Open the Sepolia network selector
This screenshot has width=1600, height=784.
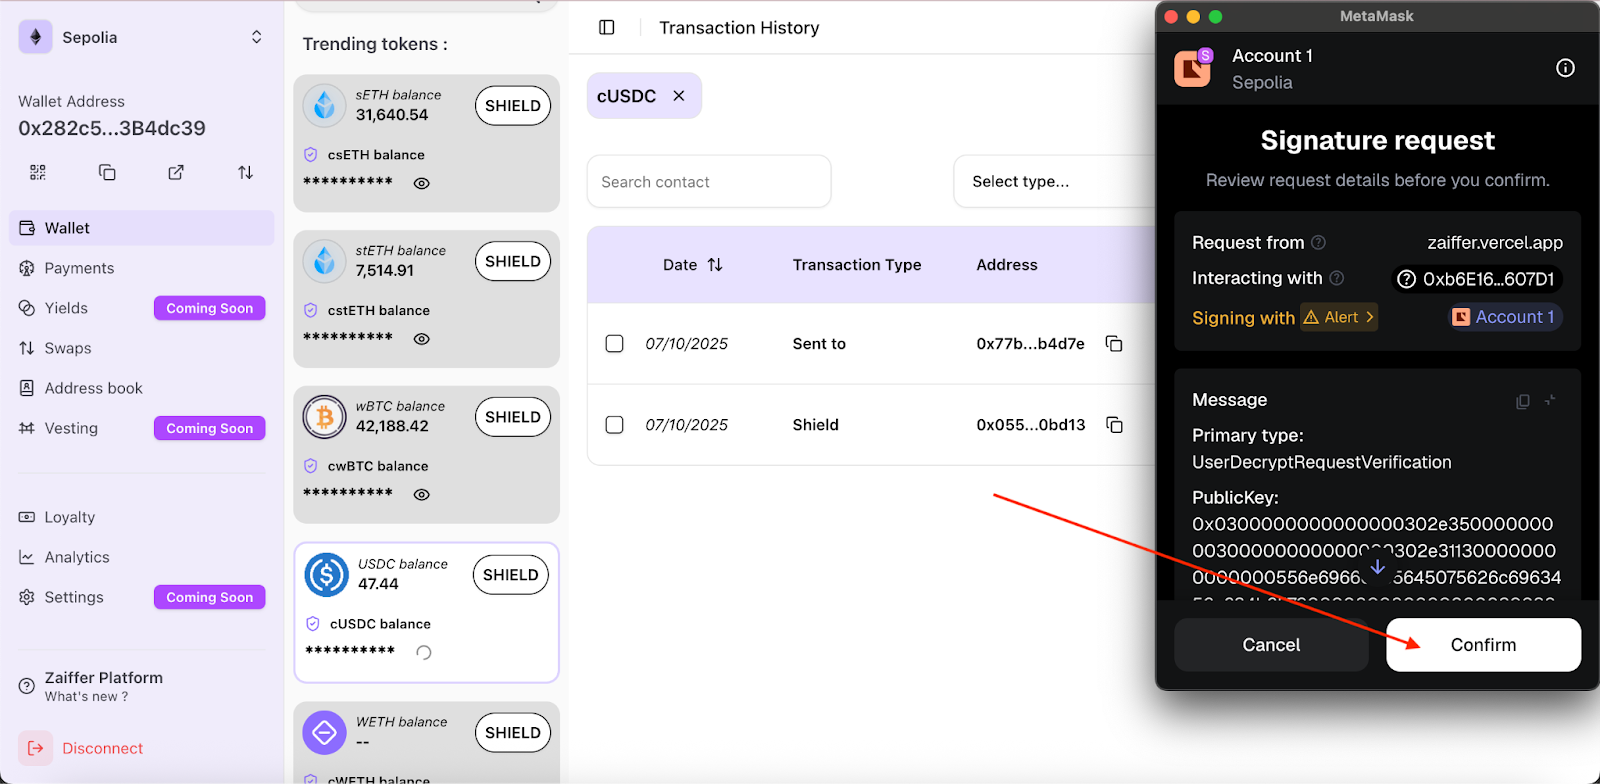pos(142,37)
